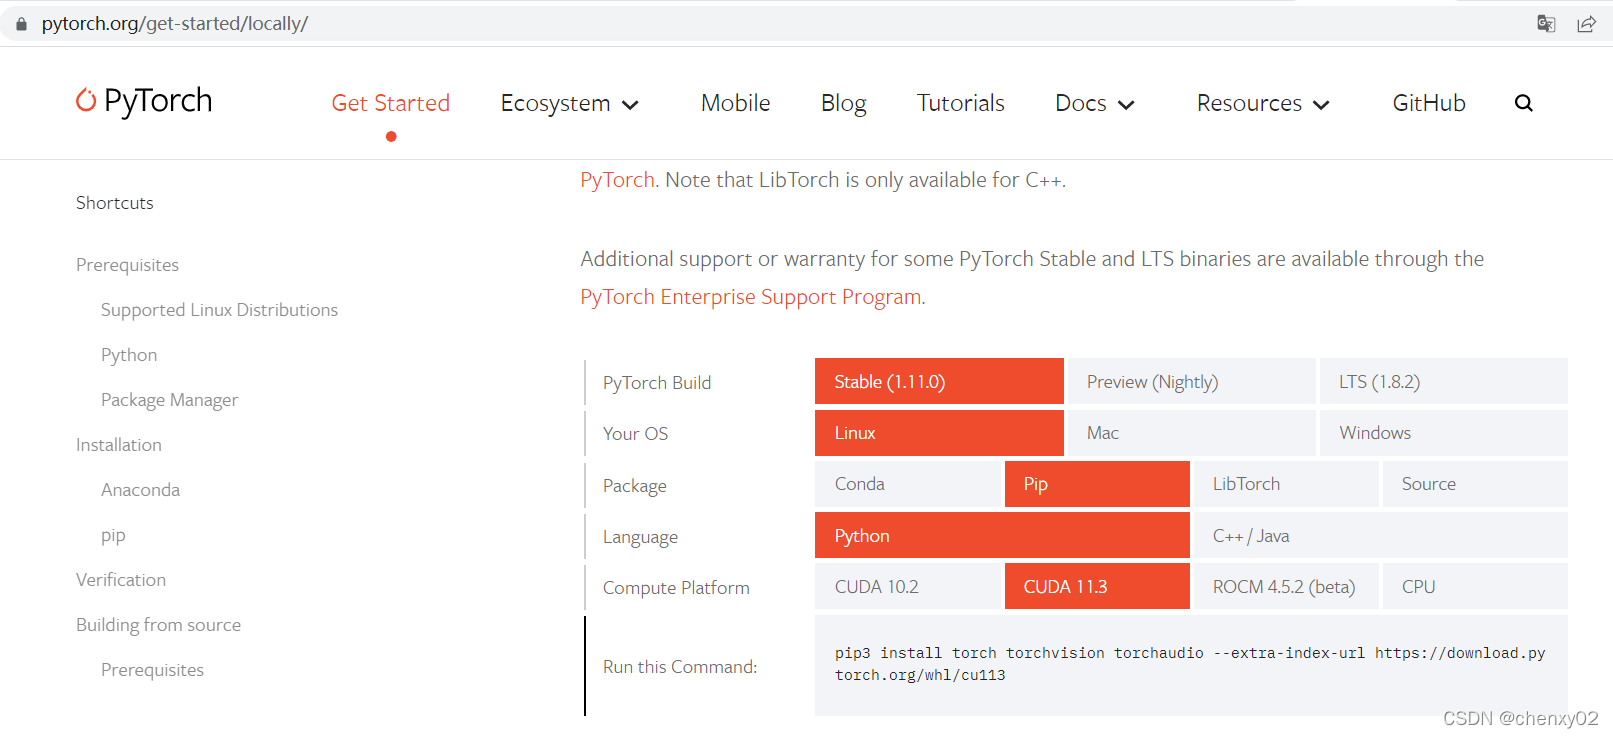Select Python language option
The height and width of the screenshot is (738, 1613).
[1002, 535]
